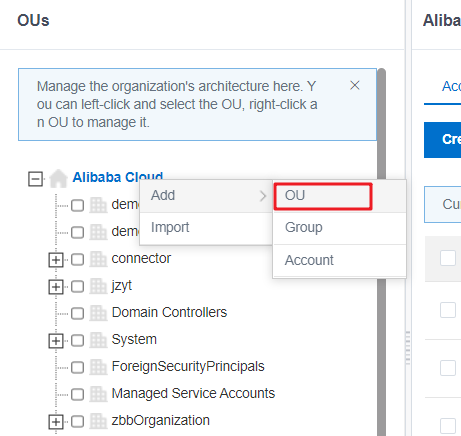This screenshot has height=436, width=461.
Task: Click the System building icon
Action: pos(98,340)
